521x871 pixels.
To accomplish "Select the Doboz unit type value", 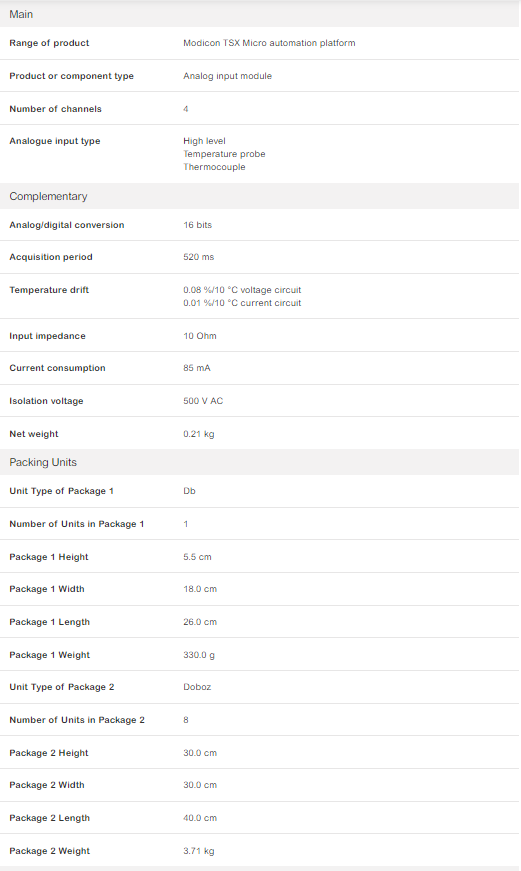I will pos(197,687).
